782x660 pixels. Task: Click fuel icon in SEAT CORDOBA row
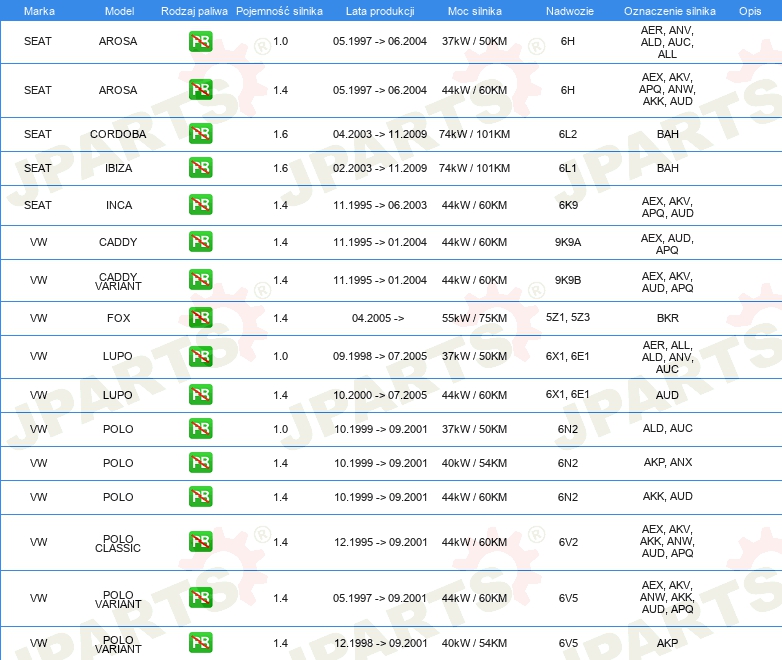pos(200,134)
